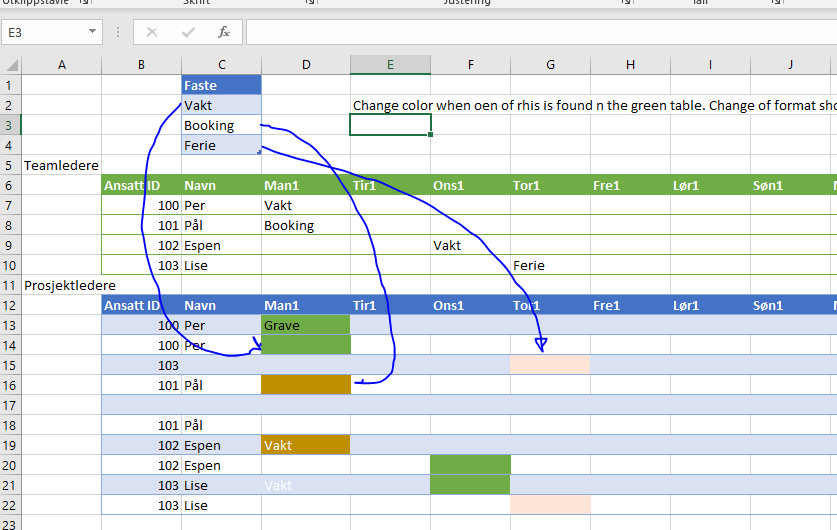837x530 pixels.
Task: Click inside the formula bar input
Action: 541,33
